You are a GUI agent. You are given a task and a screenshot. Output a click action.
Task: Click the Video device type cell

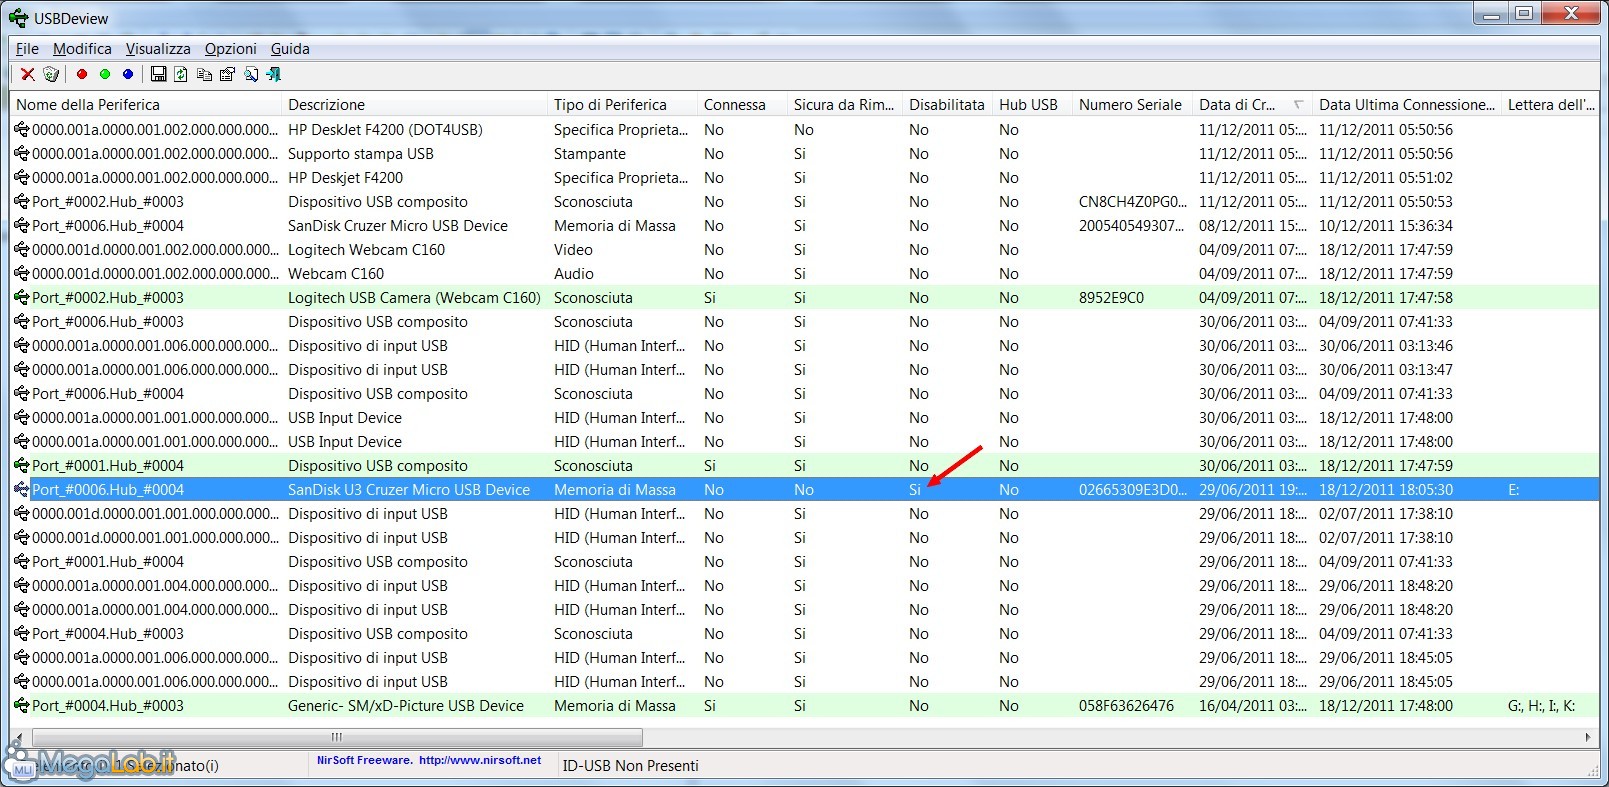click(x=573, y=249)
